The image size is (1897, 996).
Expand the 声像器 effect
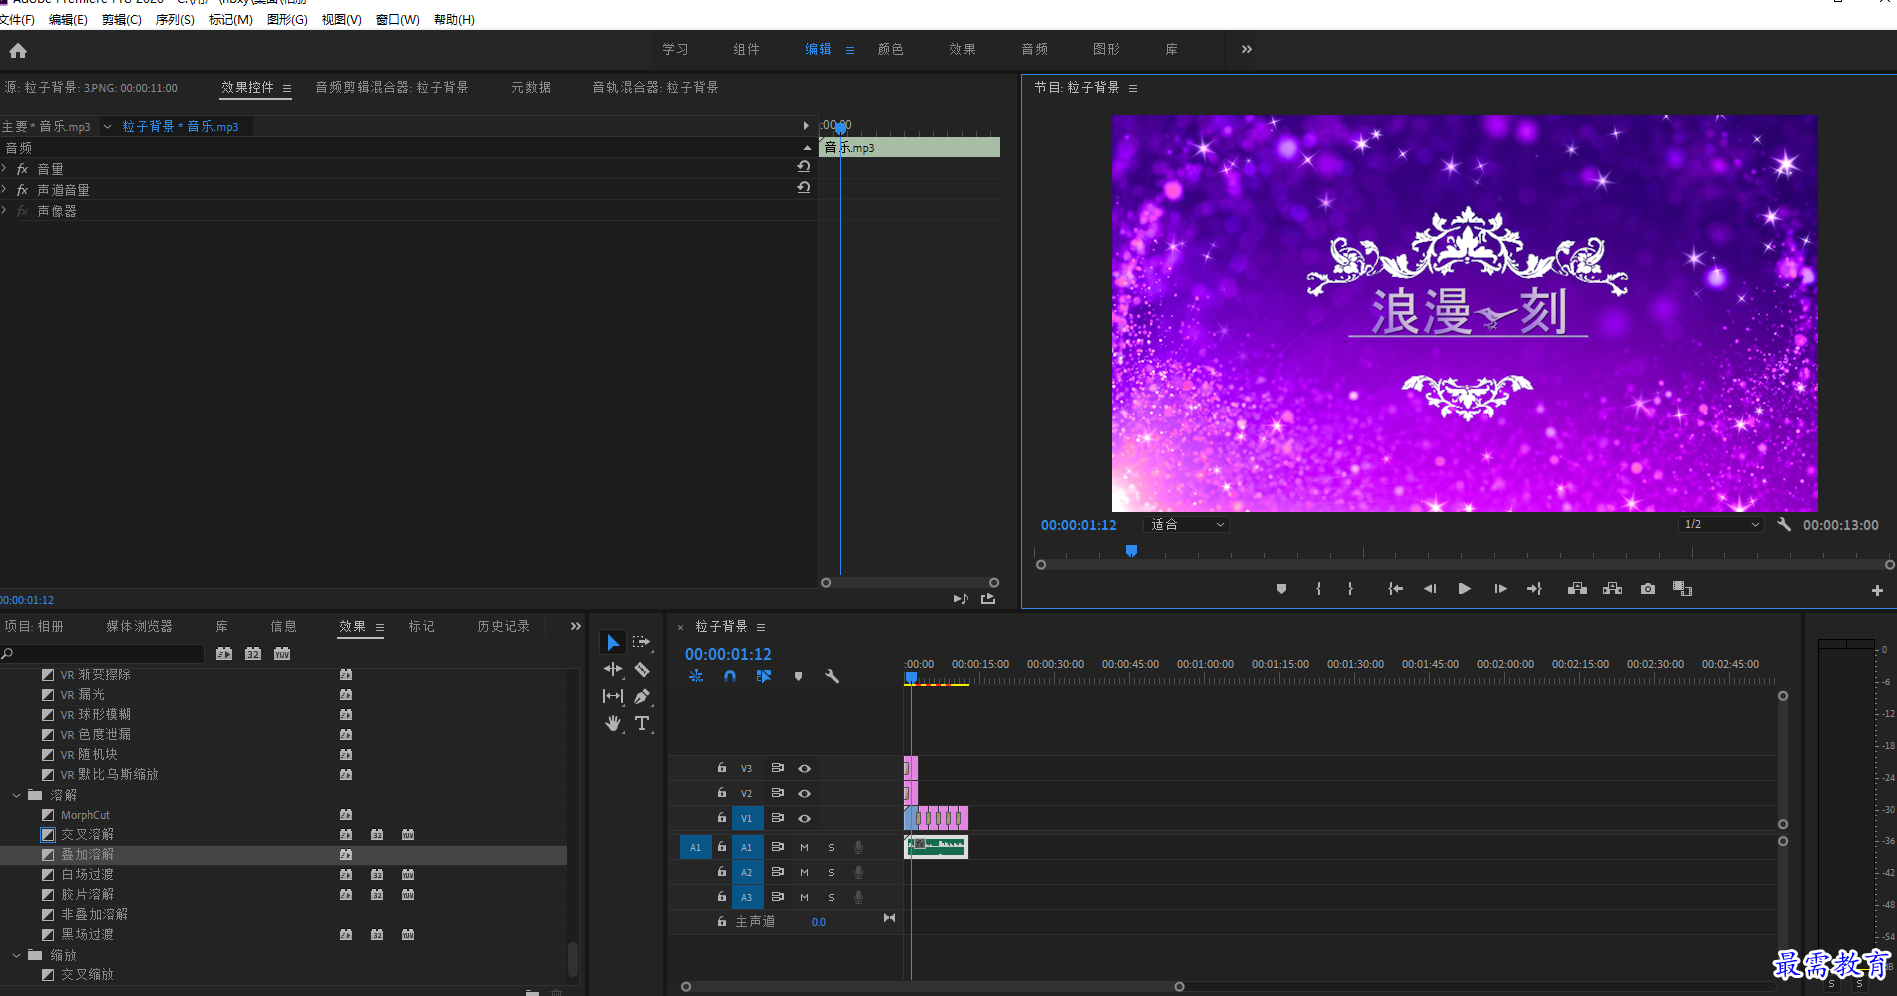coord(4,210)
